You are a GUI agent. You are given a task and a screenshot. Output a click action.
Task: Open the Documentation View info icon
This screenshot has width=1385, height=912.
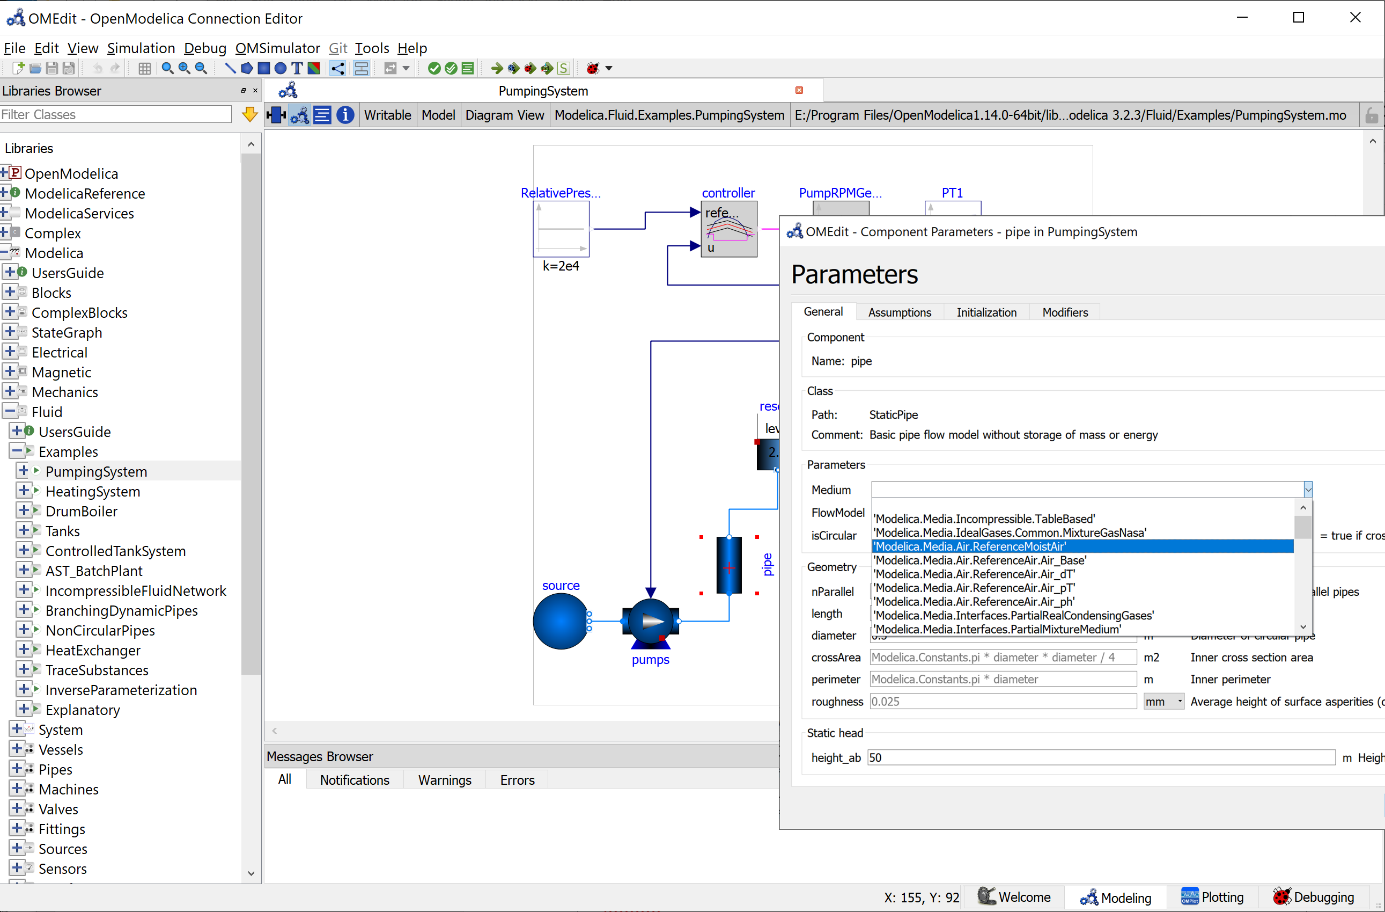click(x=345, y=115)
